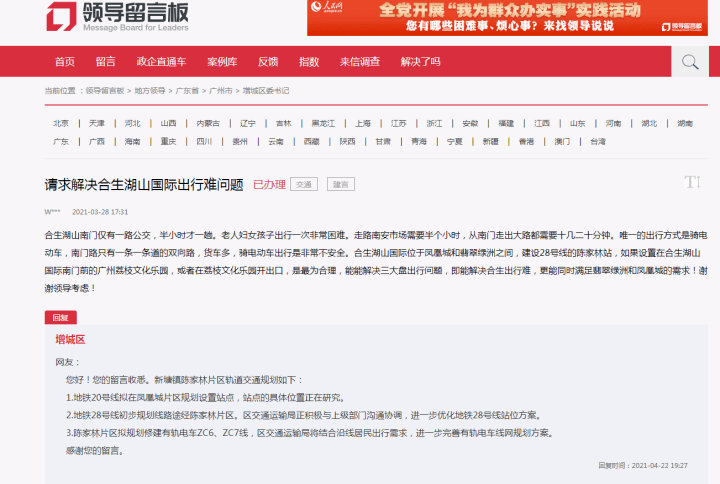Select the 贵州 region link
The image size is (720, 484).
pos(240,142)
